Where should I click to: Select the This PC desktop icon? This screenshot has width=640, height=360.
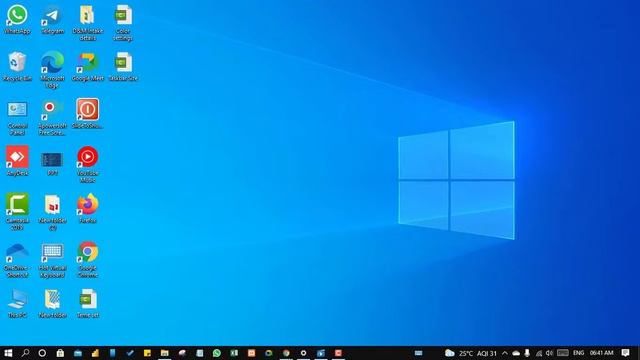click(x=17, y=304)
